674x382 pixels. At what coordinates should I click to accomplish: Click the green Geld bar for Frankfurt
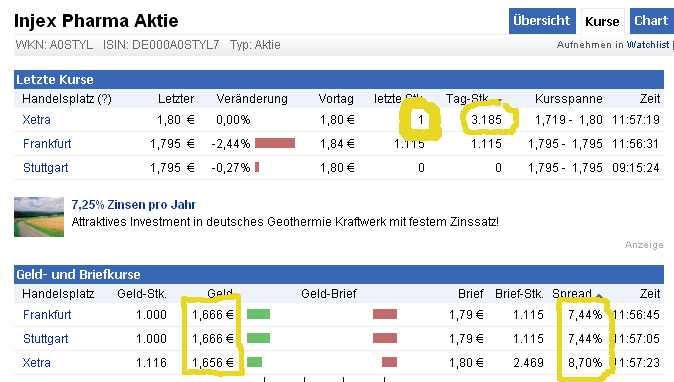coord(258,314)
